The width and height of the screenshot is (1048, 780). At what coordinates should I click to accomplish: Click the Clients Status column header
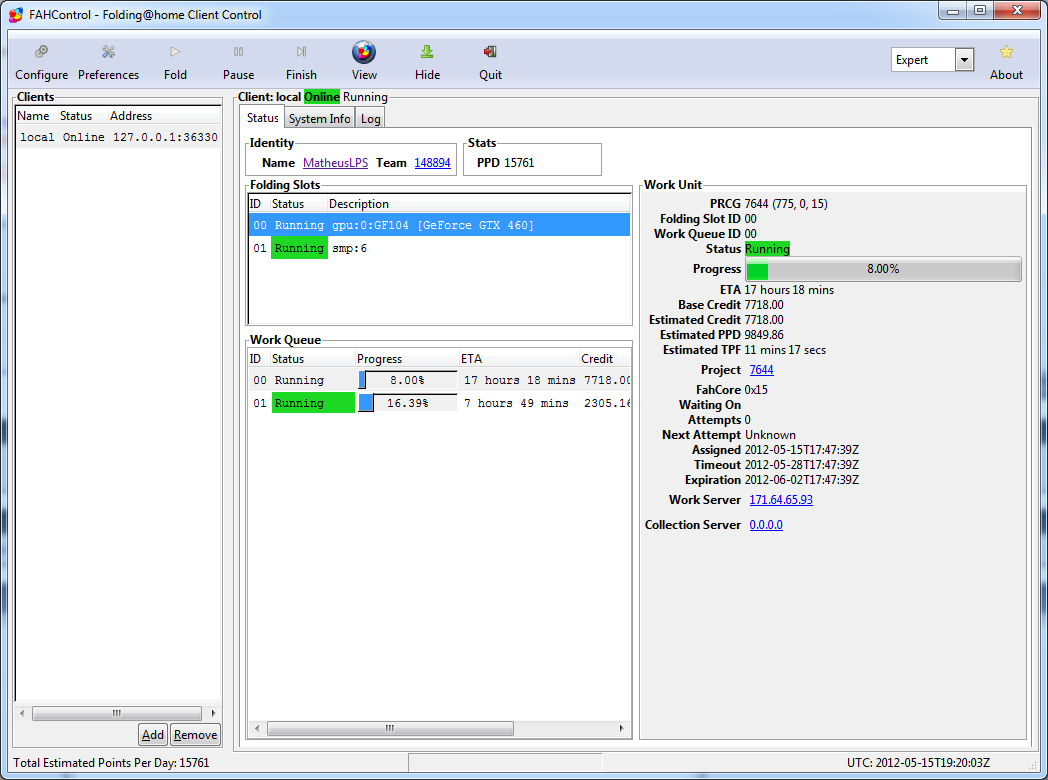click(x=82, y=116)
